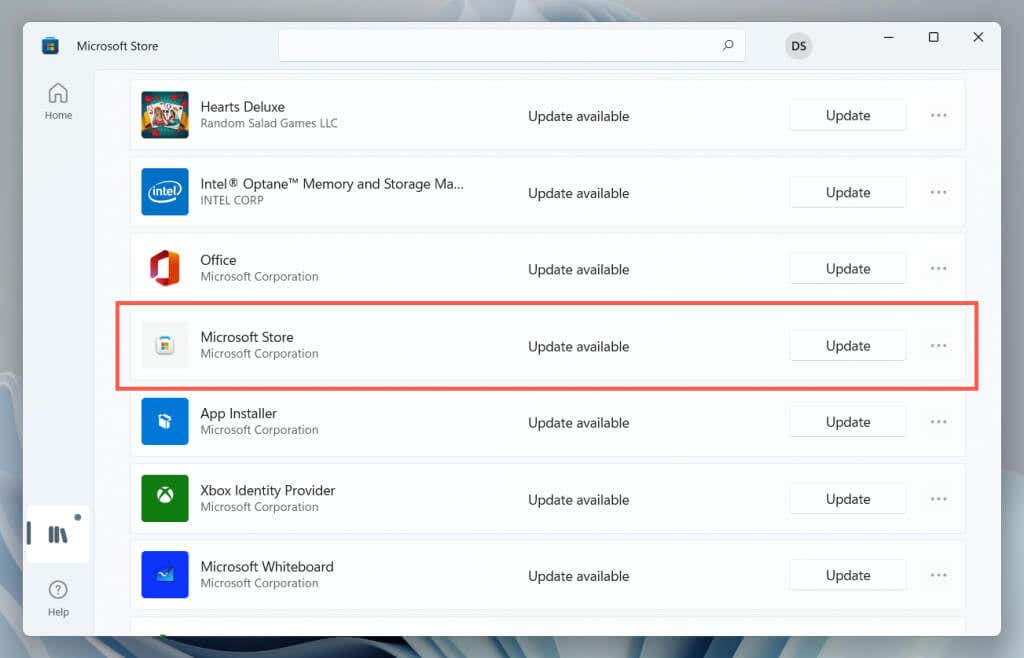Open more options for Office

pyautogui.click(x=938, y=268)
